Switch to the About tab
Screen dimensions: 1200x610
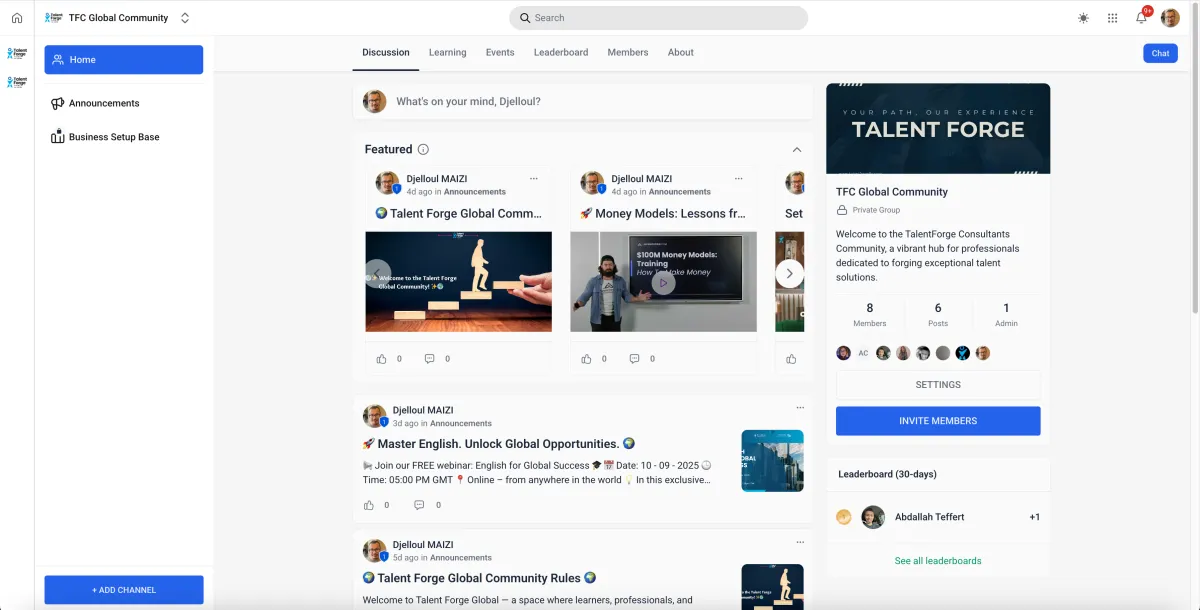click(681, 52)
